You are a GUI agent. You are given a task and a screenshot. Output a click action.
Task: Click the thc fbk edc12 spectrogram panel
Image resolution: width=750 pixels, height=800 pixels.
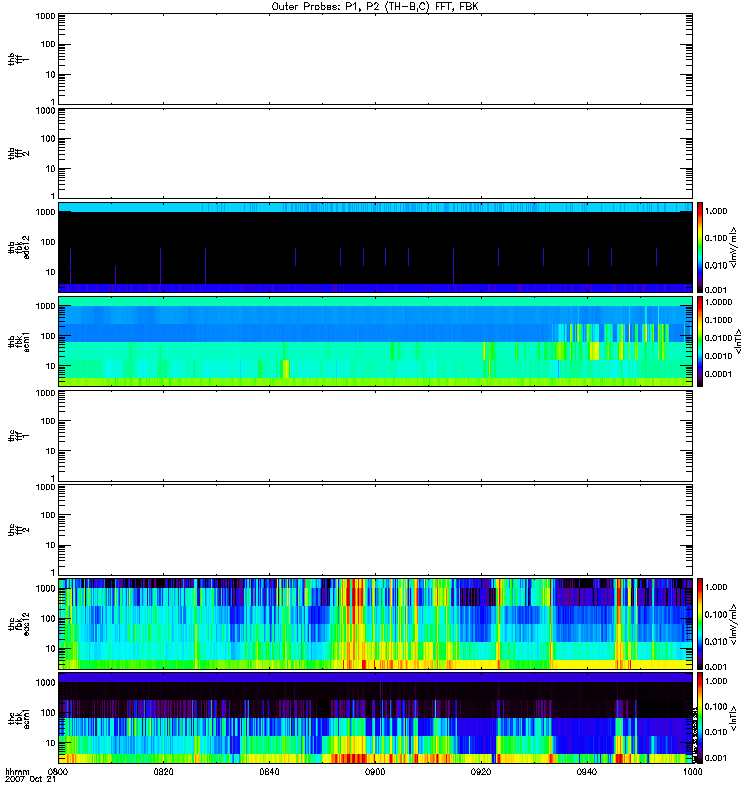tap(375, 623)
